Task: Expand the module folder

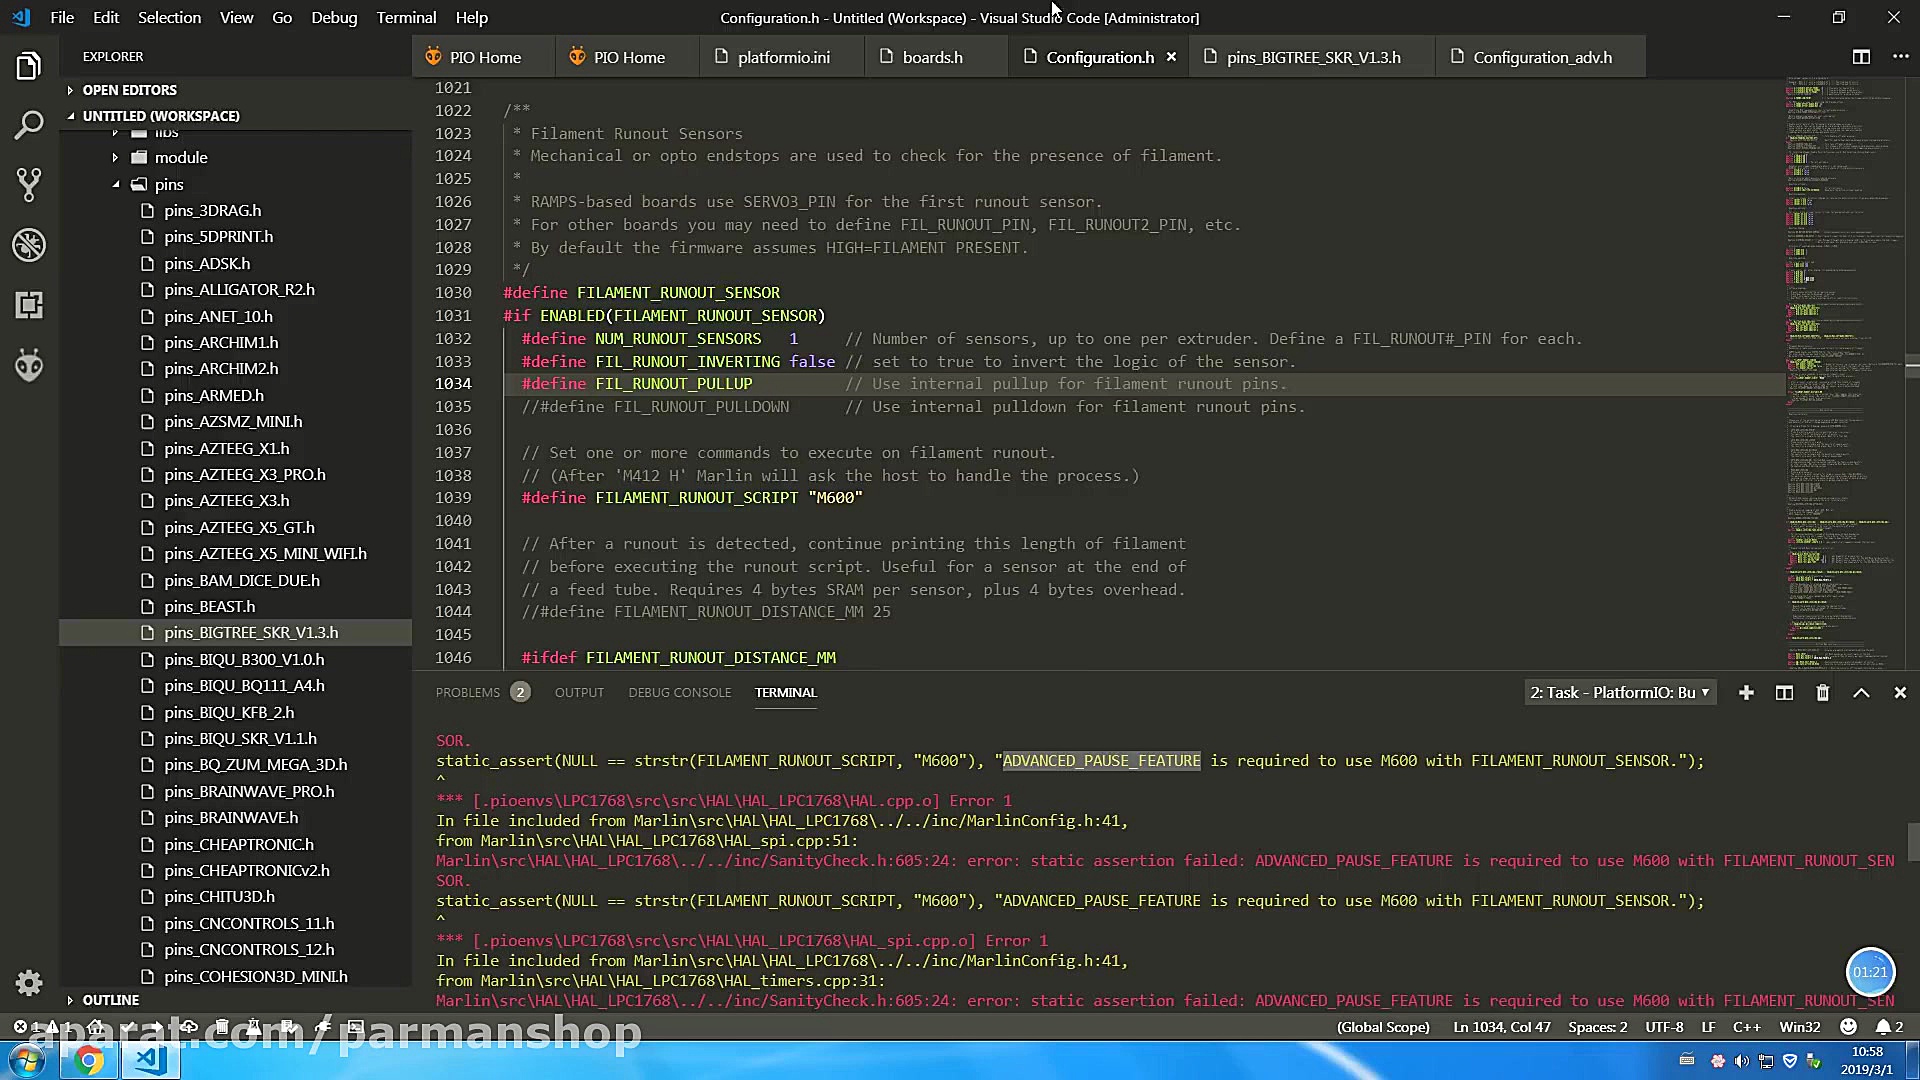Action: click(x=180, y=157)
